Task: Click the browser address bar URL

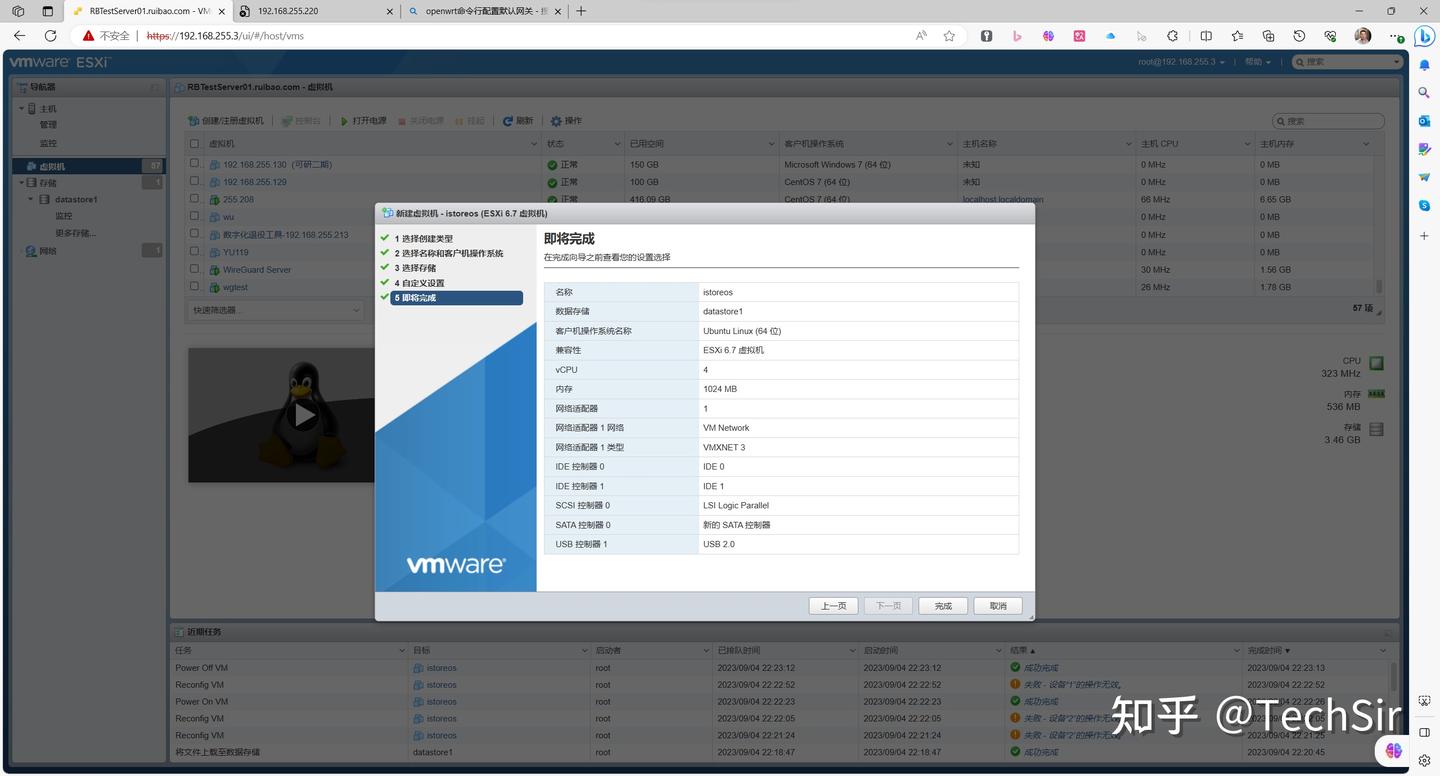Action: pos(225,36)
